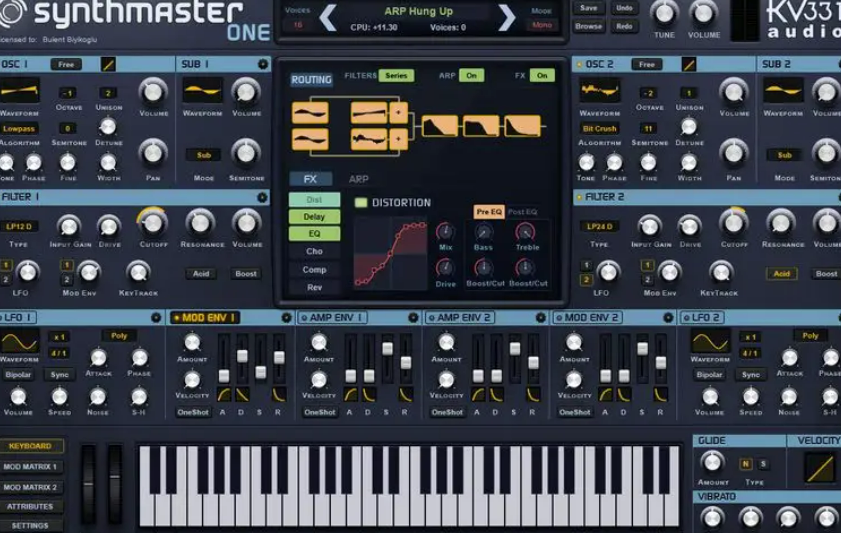Click the Save button
This screenshot has width=841, height=533.
coord(588,8)
